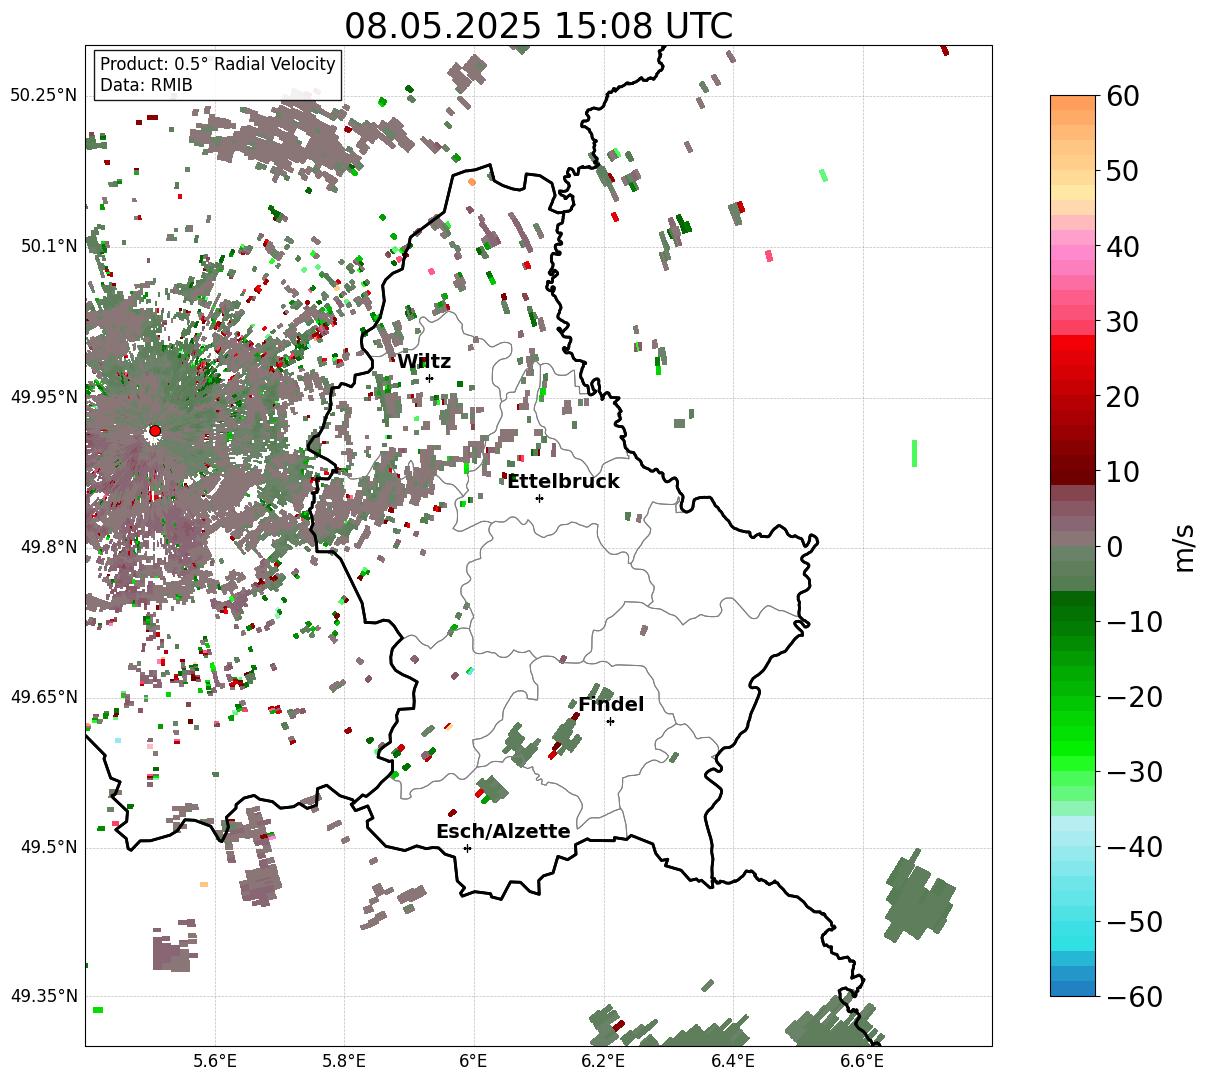This screenshot has width=1207, height=1081.
Task: Click the 50.1°N latitude tick label
Action: pyautogui.click(x=48, y=246)
